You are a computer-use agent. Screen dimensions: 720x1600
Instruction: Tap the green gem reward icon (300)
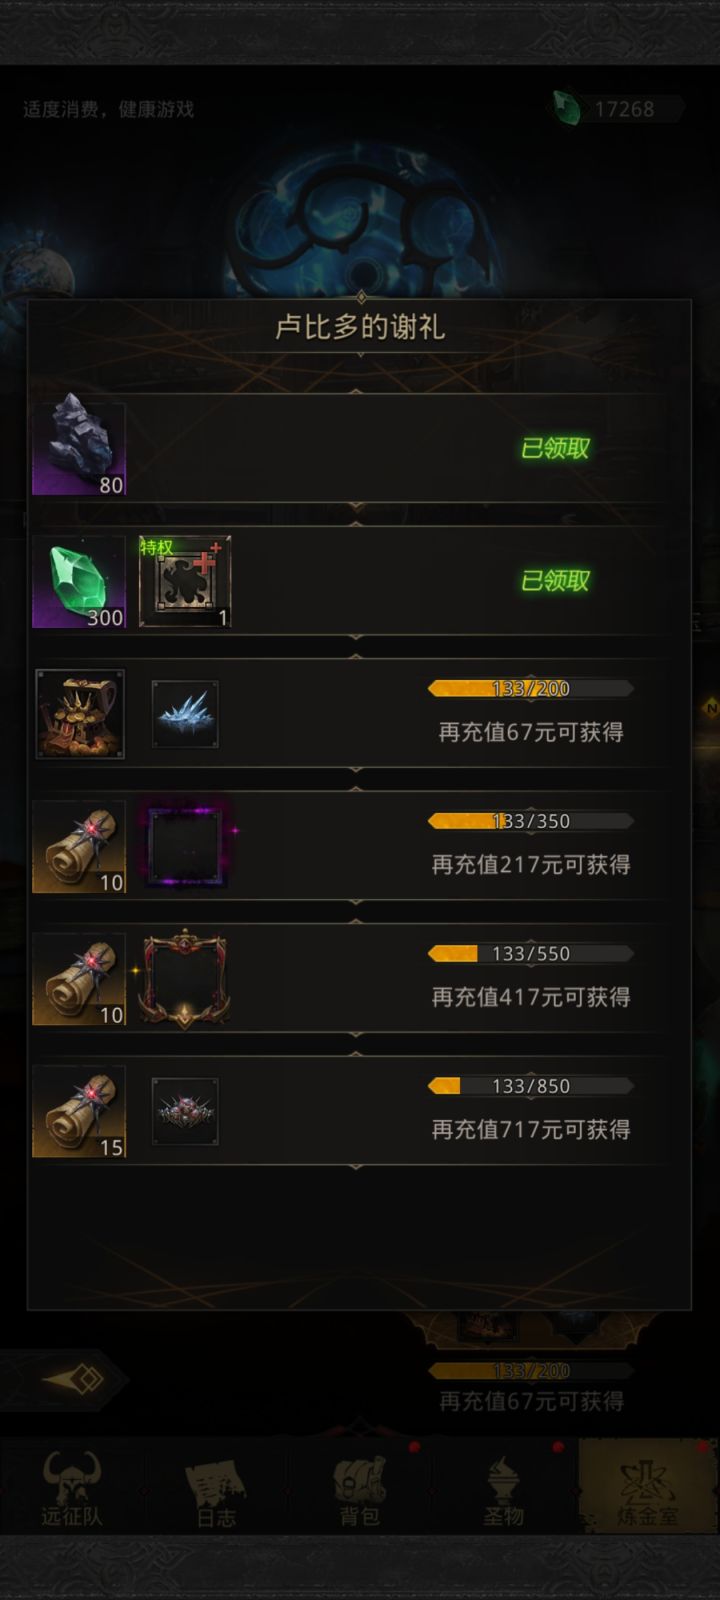pyautogui.click(x=79, y=581)
